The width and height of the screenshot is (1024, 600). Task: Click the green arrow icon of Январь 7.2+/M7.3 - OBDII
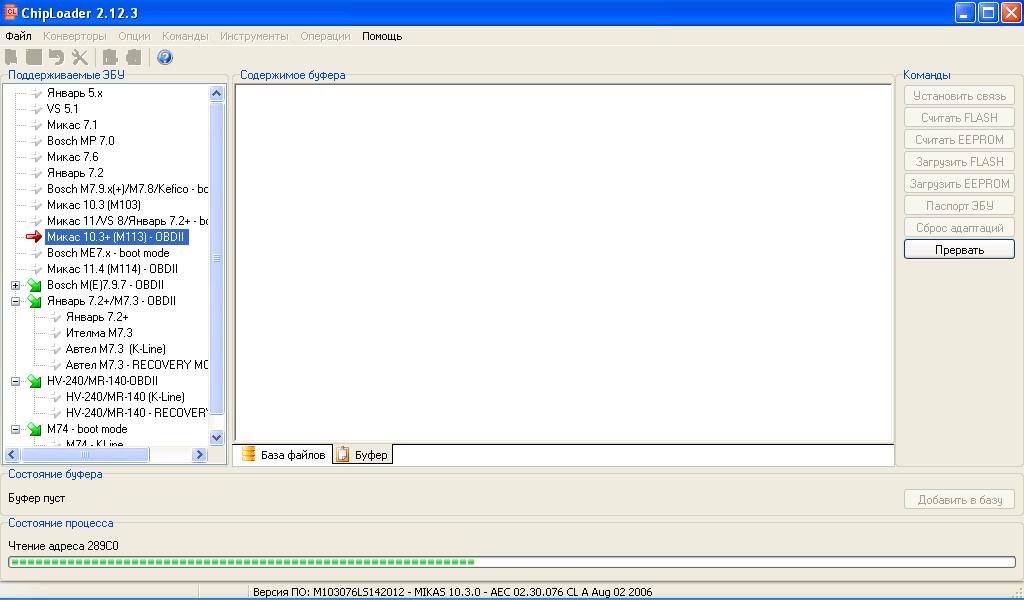click(35, 301)
